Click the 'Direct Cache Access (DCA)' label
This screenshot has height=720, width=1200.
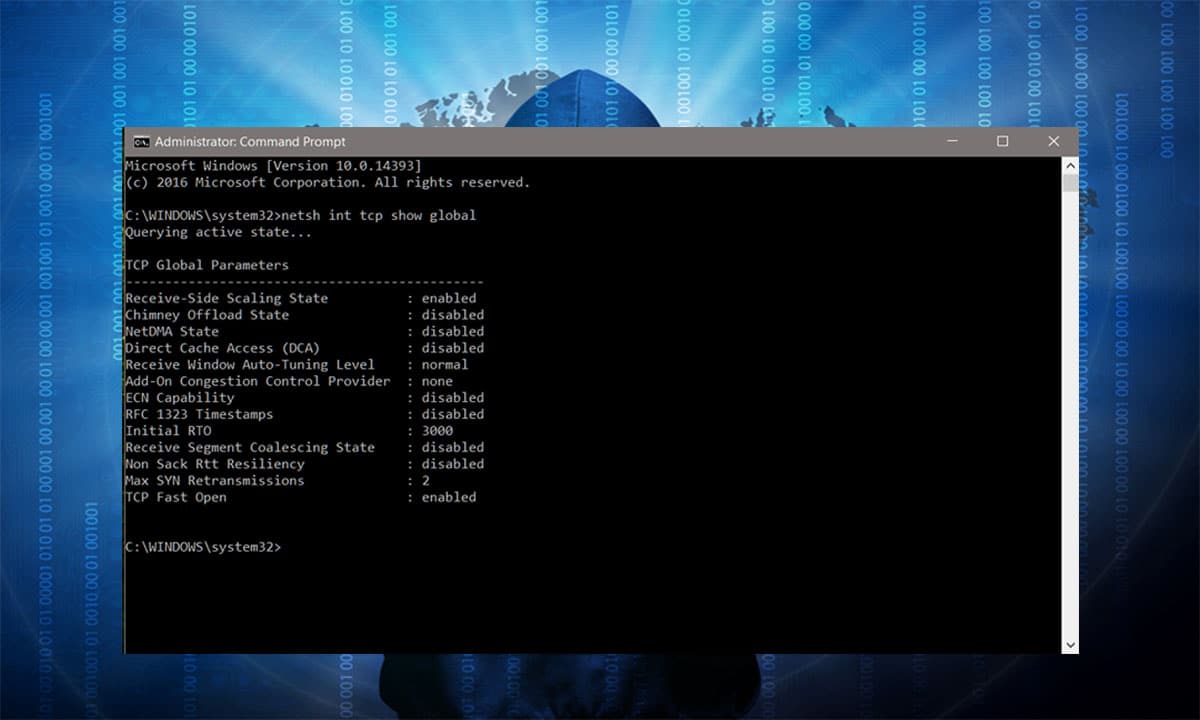222,348
